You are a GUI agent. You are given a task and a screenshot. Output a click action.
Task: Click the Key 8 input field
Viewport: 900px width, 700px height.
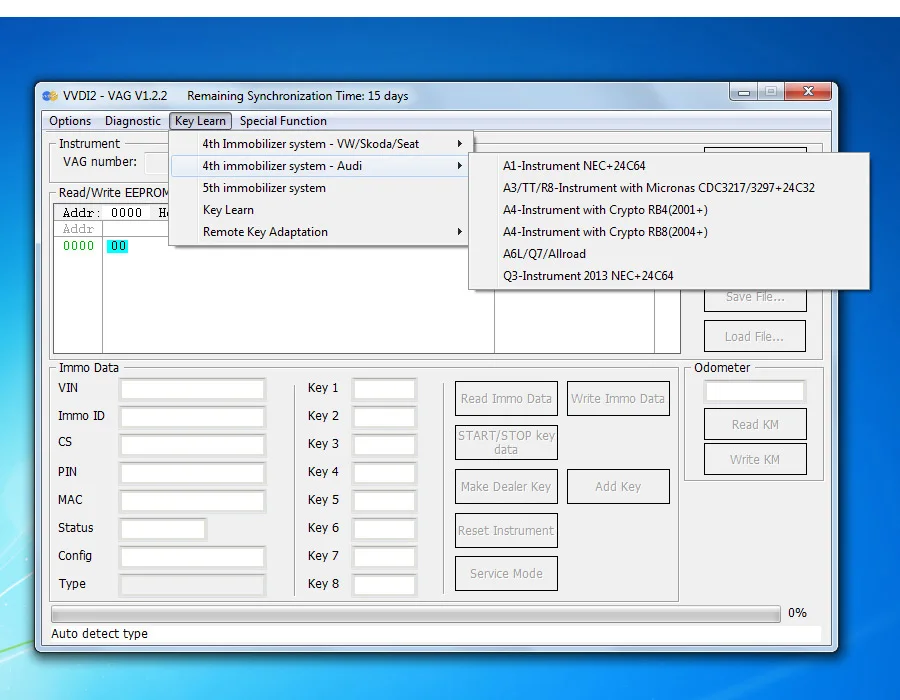click(384, 585)
